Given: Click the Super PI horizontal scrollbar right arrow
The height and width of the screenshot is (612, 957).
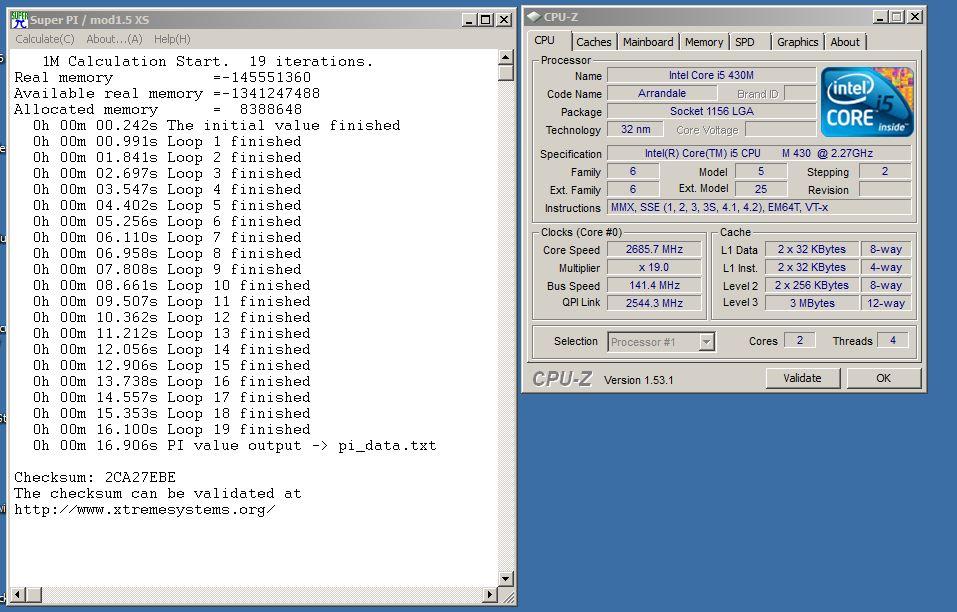Looking at the screenshot, I should pyautogui.click(x=490, y=594).
